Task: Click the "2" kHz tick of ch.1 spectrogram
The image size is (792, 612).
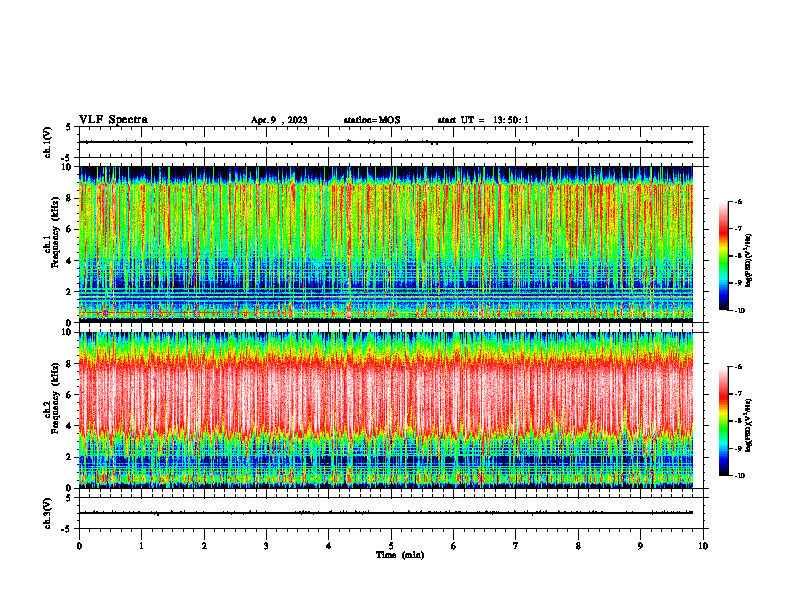Action: click(69, 292)
